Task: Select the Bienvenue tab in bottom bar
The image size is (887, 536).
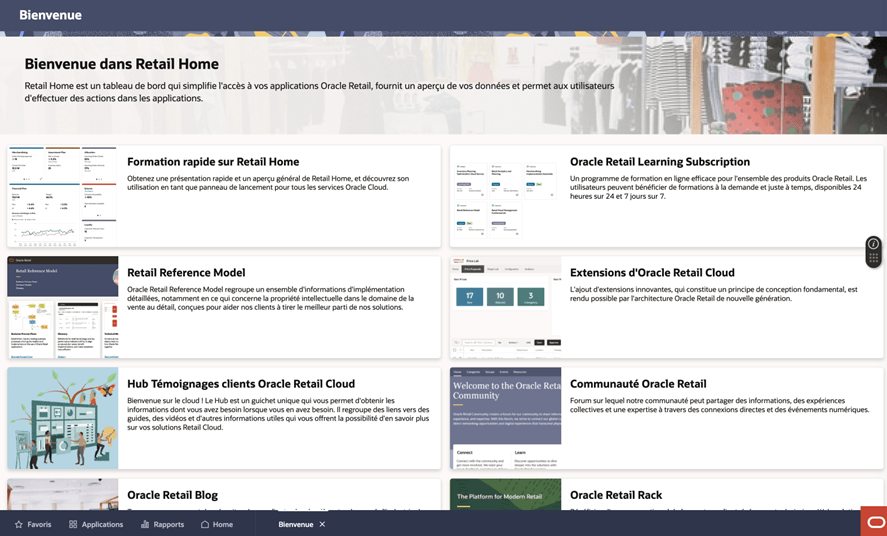Action: click(x=295, y=524)
